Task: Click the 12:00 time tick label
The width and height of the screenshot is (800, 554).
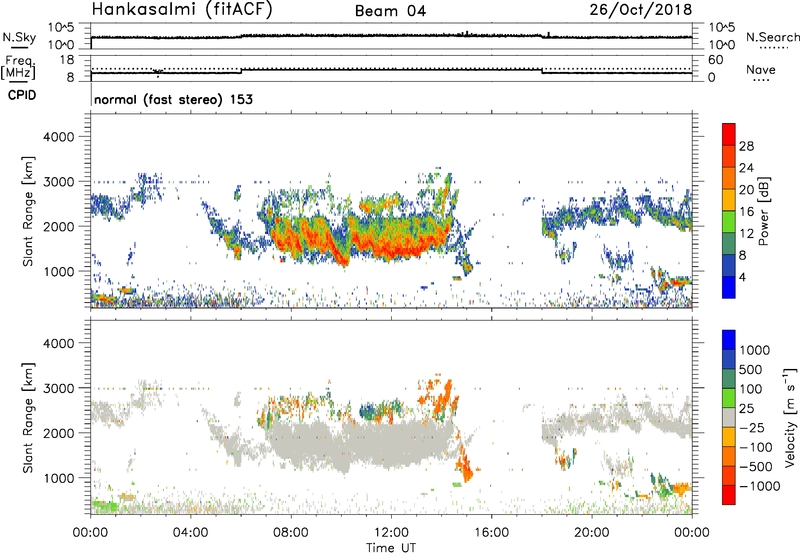Action: click(x=391, y=533)
